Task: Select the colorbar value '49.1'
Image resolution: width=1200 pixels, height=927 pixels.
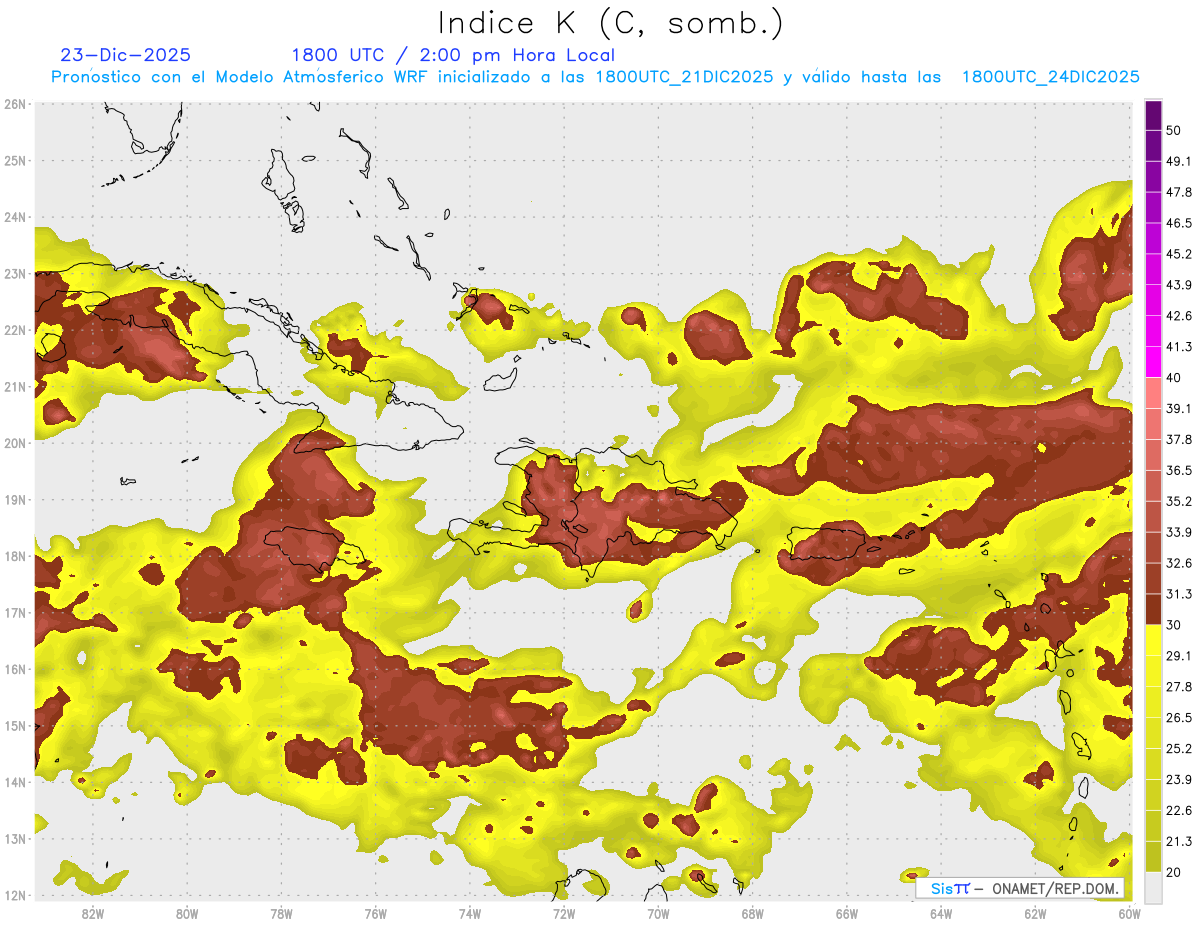Action: 1179,161
